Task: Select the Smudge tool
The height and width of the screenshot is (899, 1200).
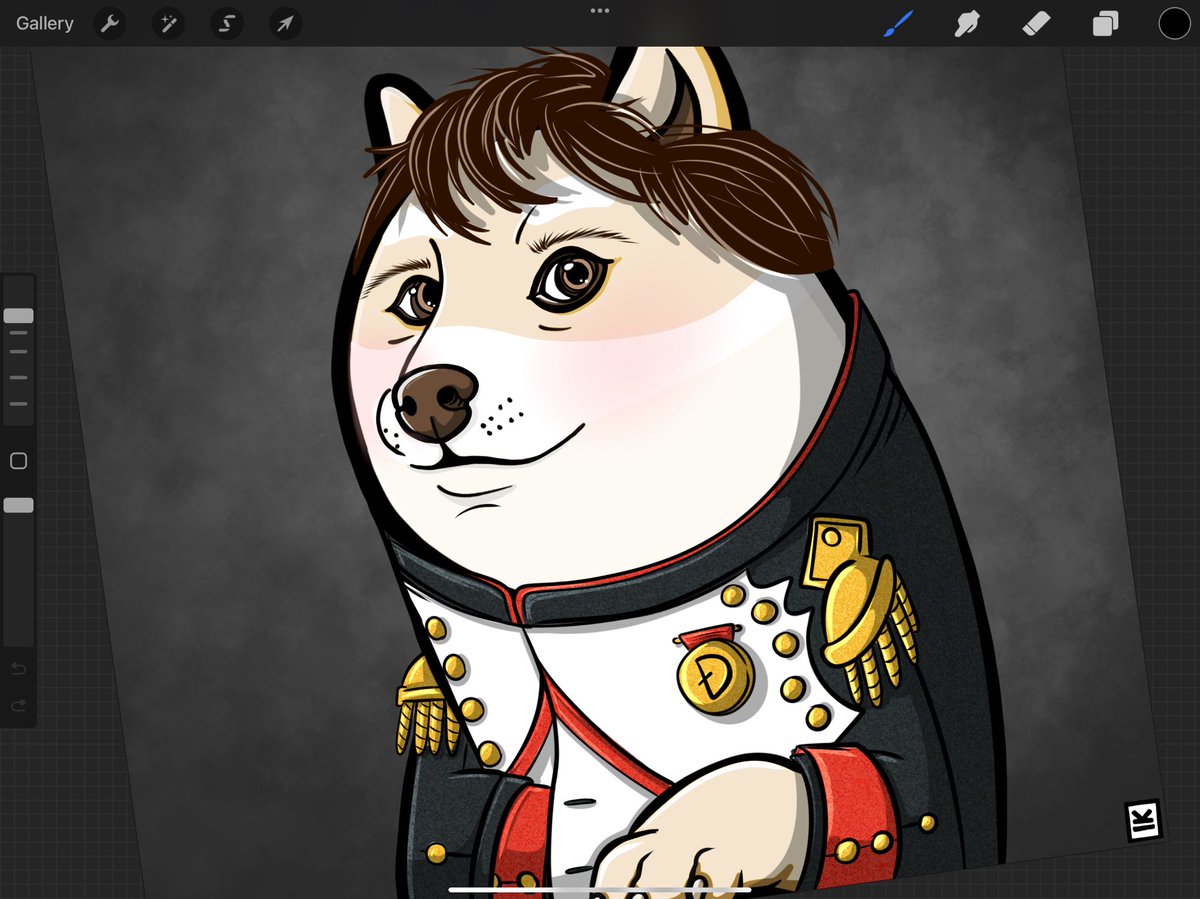Action: (x=966, y=23)
